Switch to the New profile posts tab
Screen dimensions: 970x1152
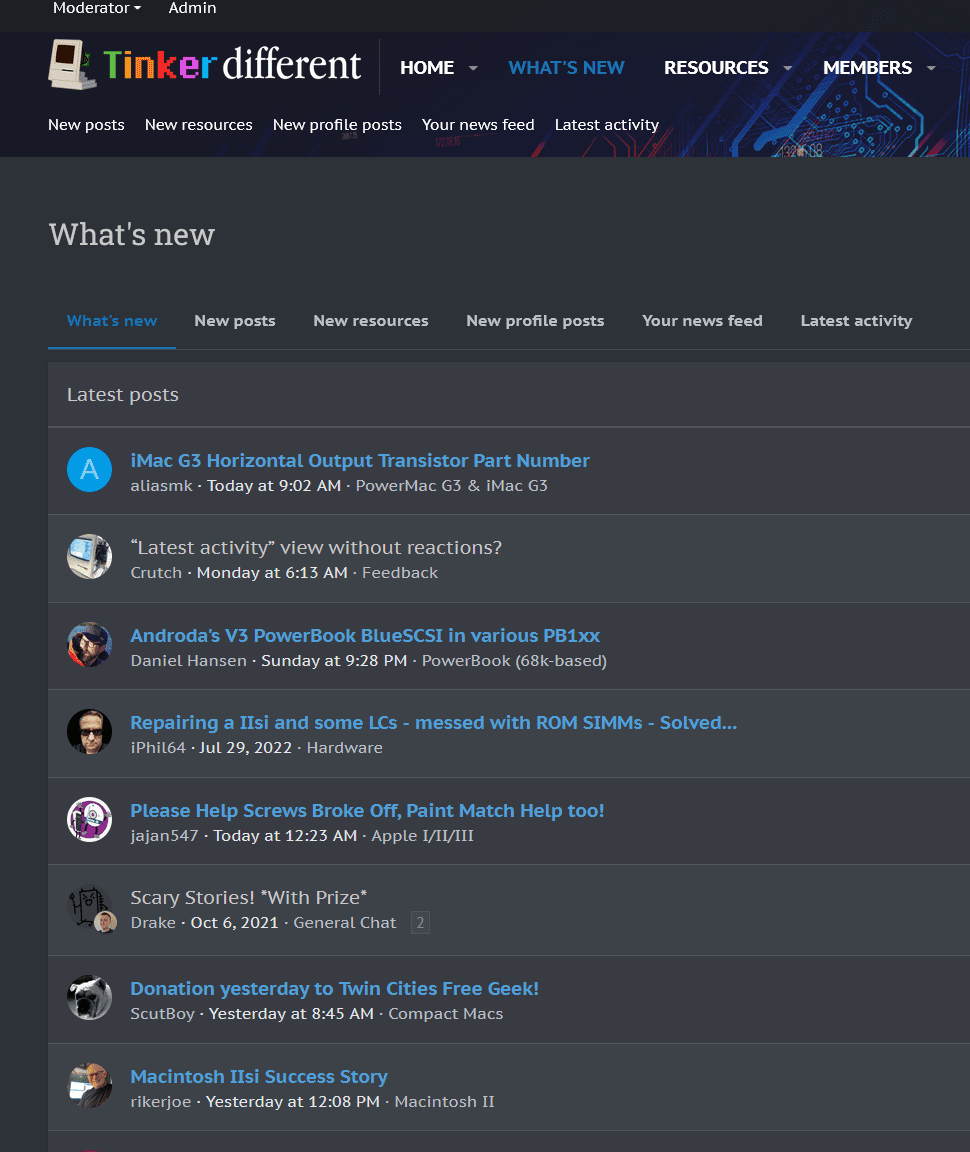pyautogui.click(x=535, y=321)
